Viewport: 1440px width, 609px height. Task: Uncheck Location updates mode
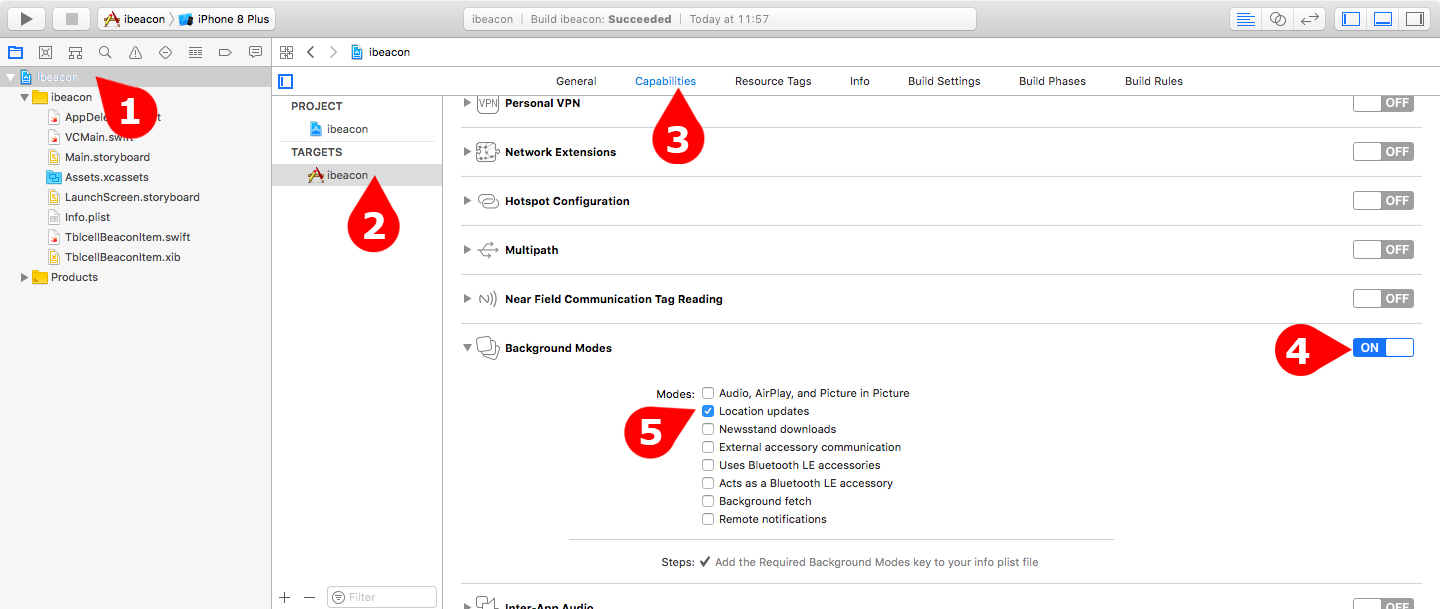click(x=708, y=411)
